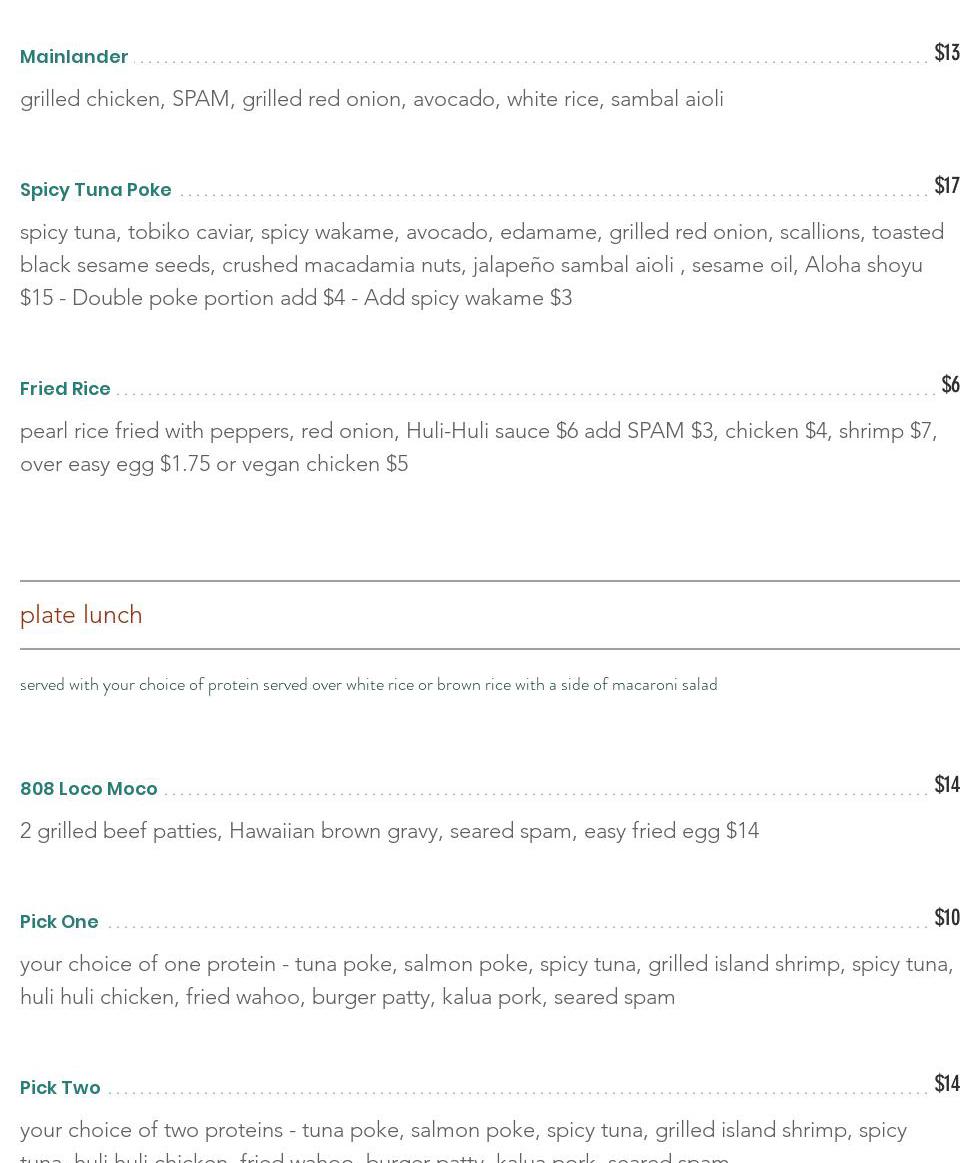Image resolution: width=965 pixels, height=1163 pixels.
Task: Select the Pick One plate option
Action: click(x=59, y=921)
